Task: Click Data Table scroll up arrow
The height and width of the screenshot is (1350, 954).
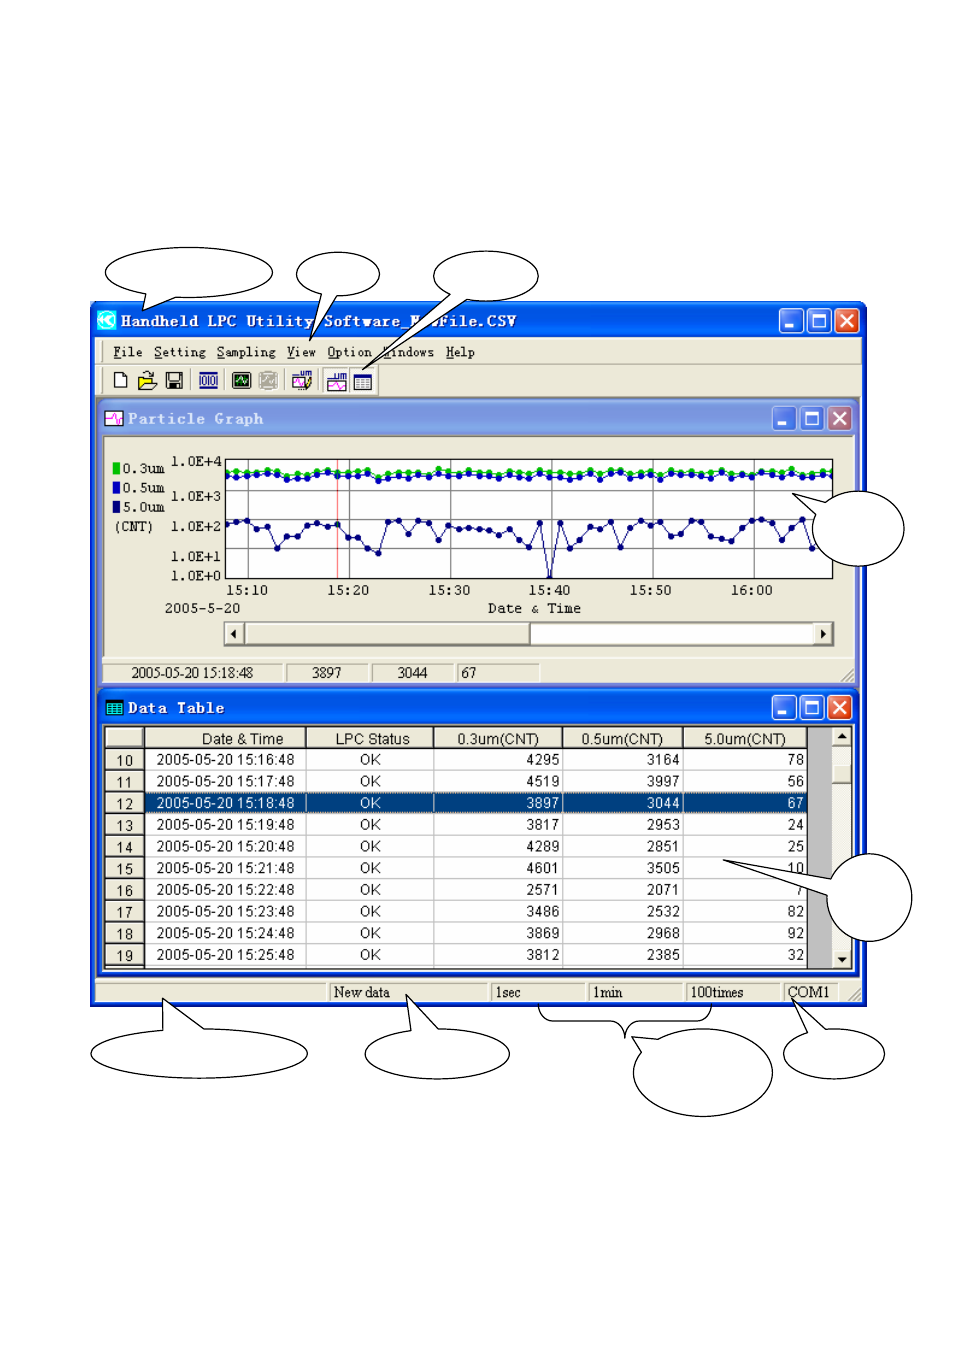Action: tap(842, 737)
